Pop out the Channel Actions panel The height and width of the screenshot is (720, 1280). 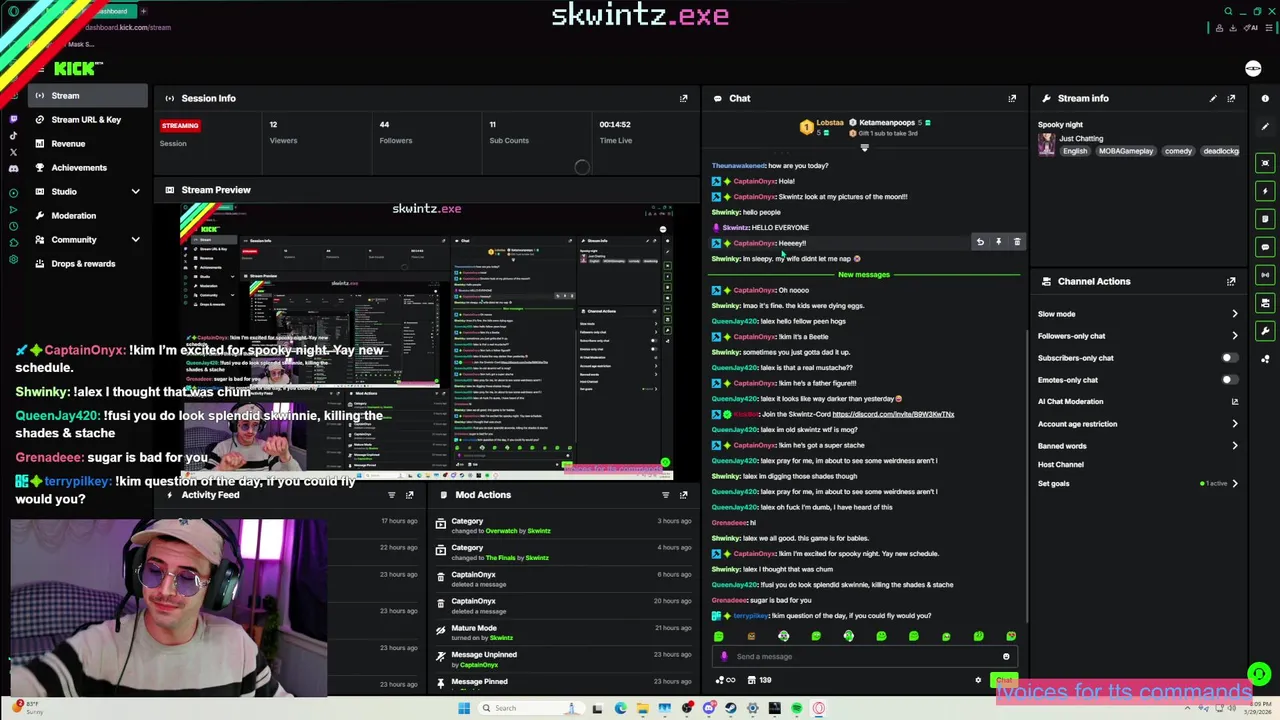[1231, 282]
